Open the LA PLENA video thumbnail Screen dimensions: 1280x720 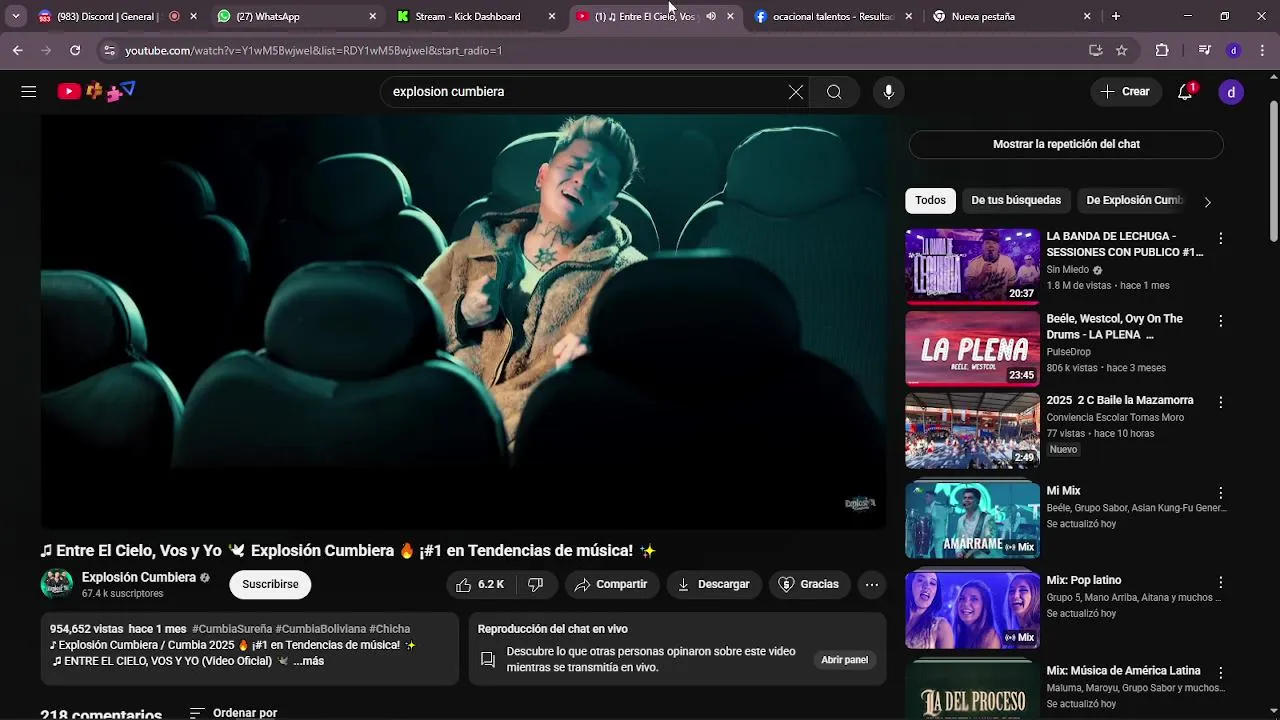972,348
